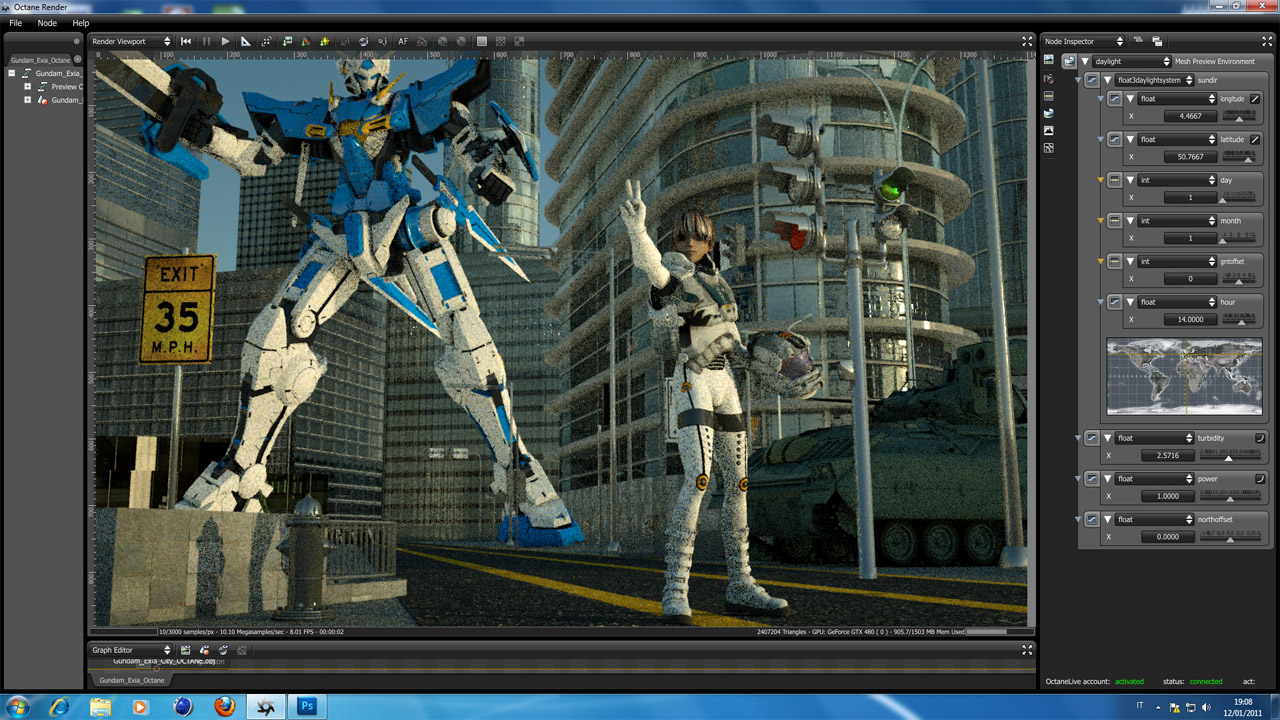Click the ruler triangle icon in viewport toolbar
Image resolution: width=1280 pixels, height=720 pixels.
(x=246, y=41)
